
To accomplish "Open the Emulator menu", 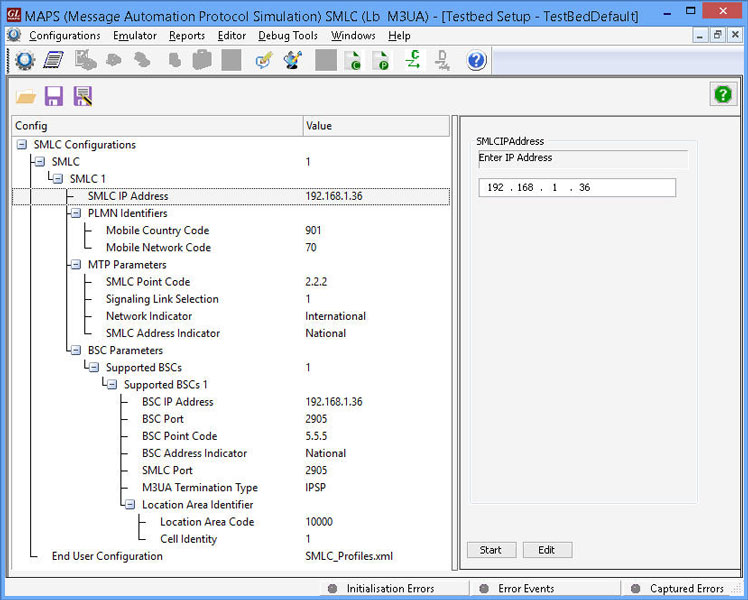I will click(135, 36).
